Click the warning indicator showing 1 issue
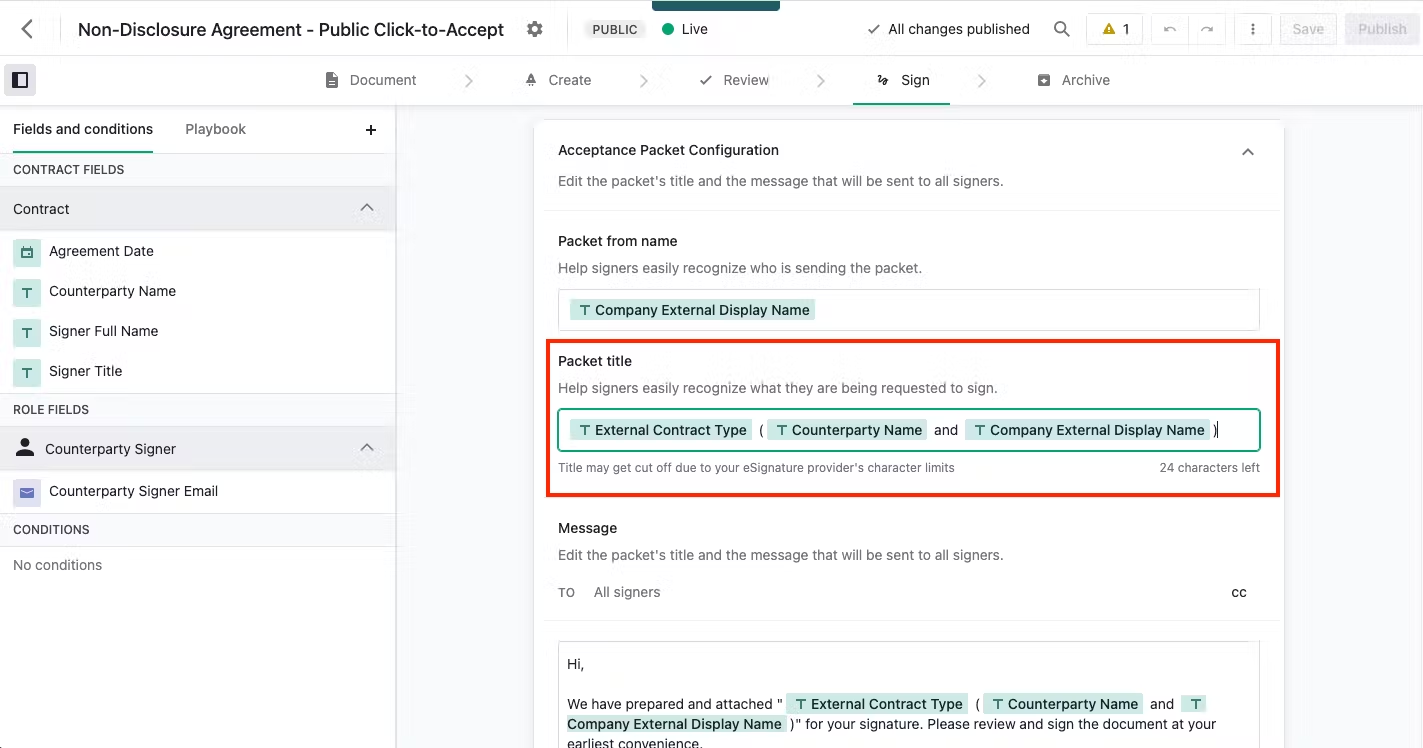The width and height of the screenshot is (1423, 748). (1113, 29)
